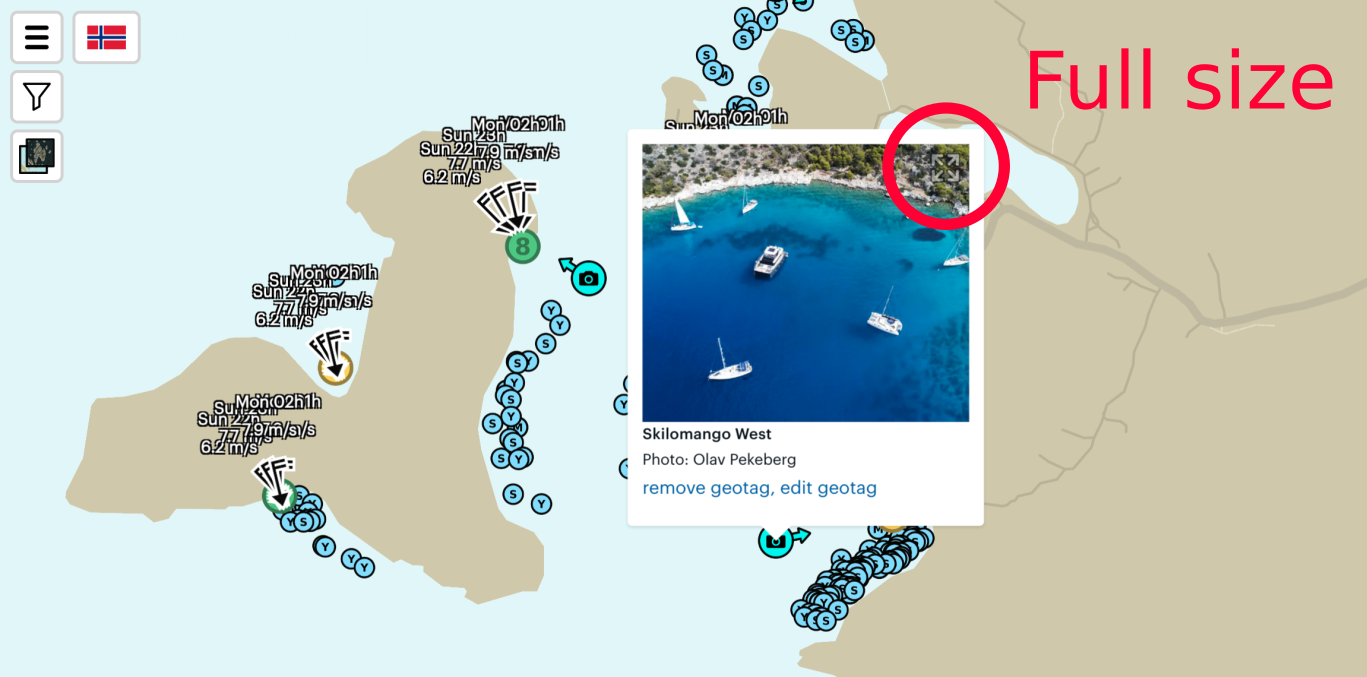Click the edit geotag link
Screen dimensions: 1367x677
[828, 488]
